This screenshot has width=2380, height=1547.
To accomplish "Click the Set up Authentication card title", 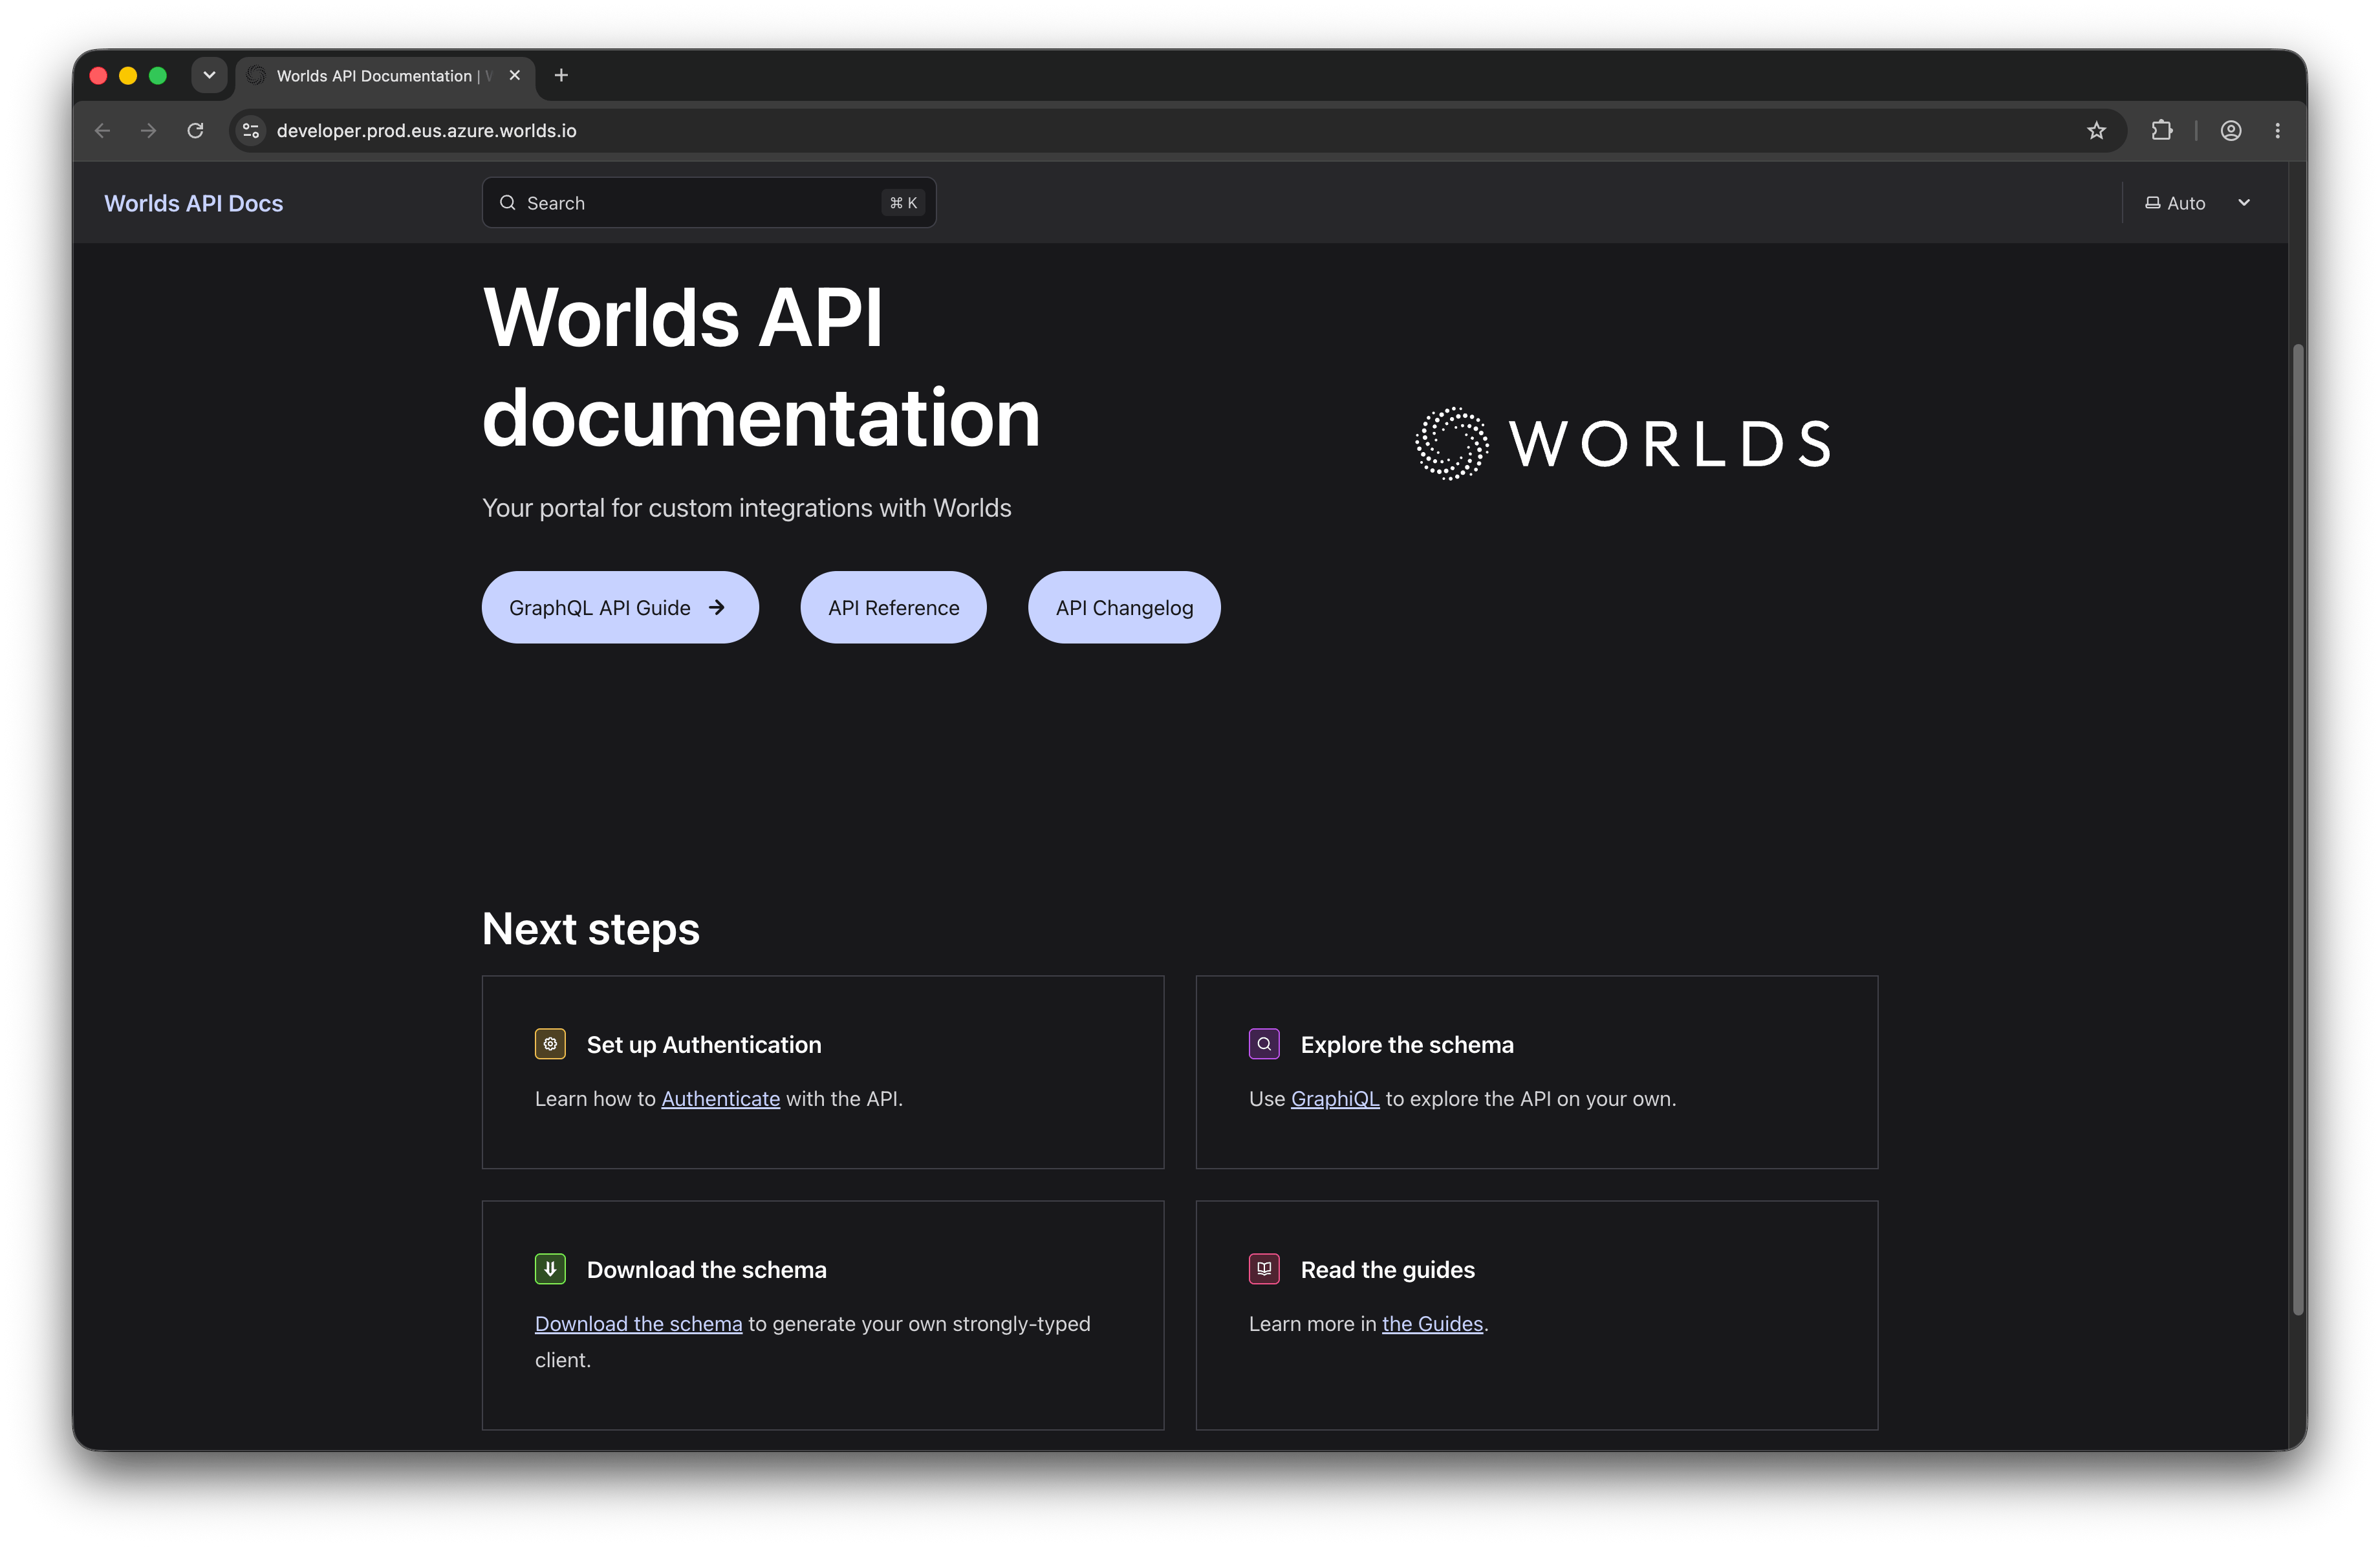I will 704,1045.
